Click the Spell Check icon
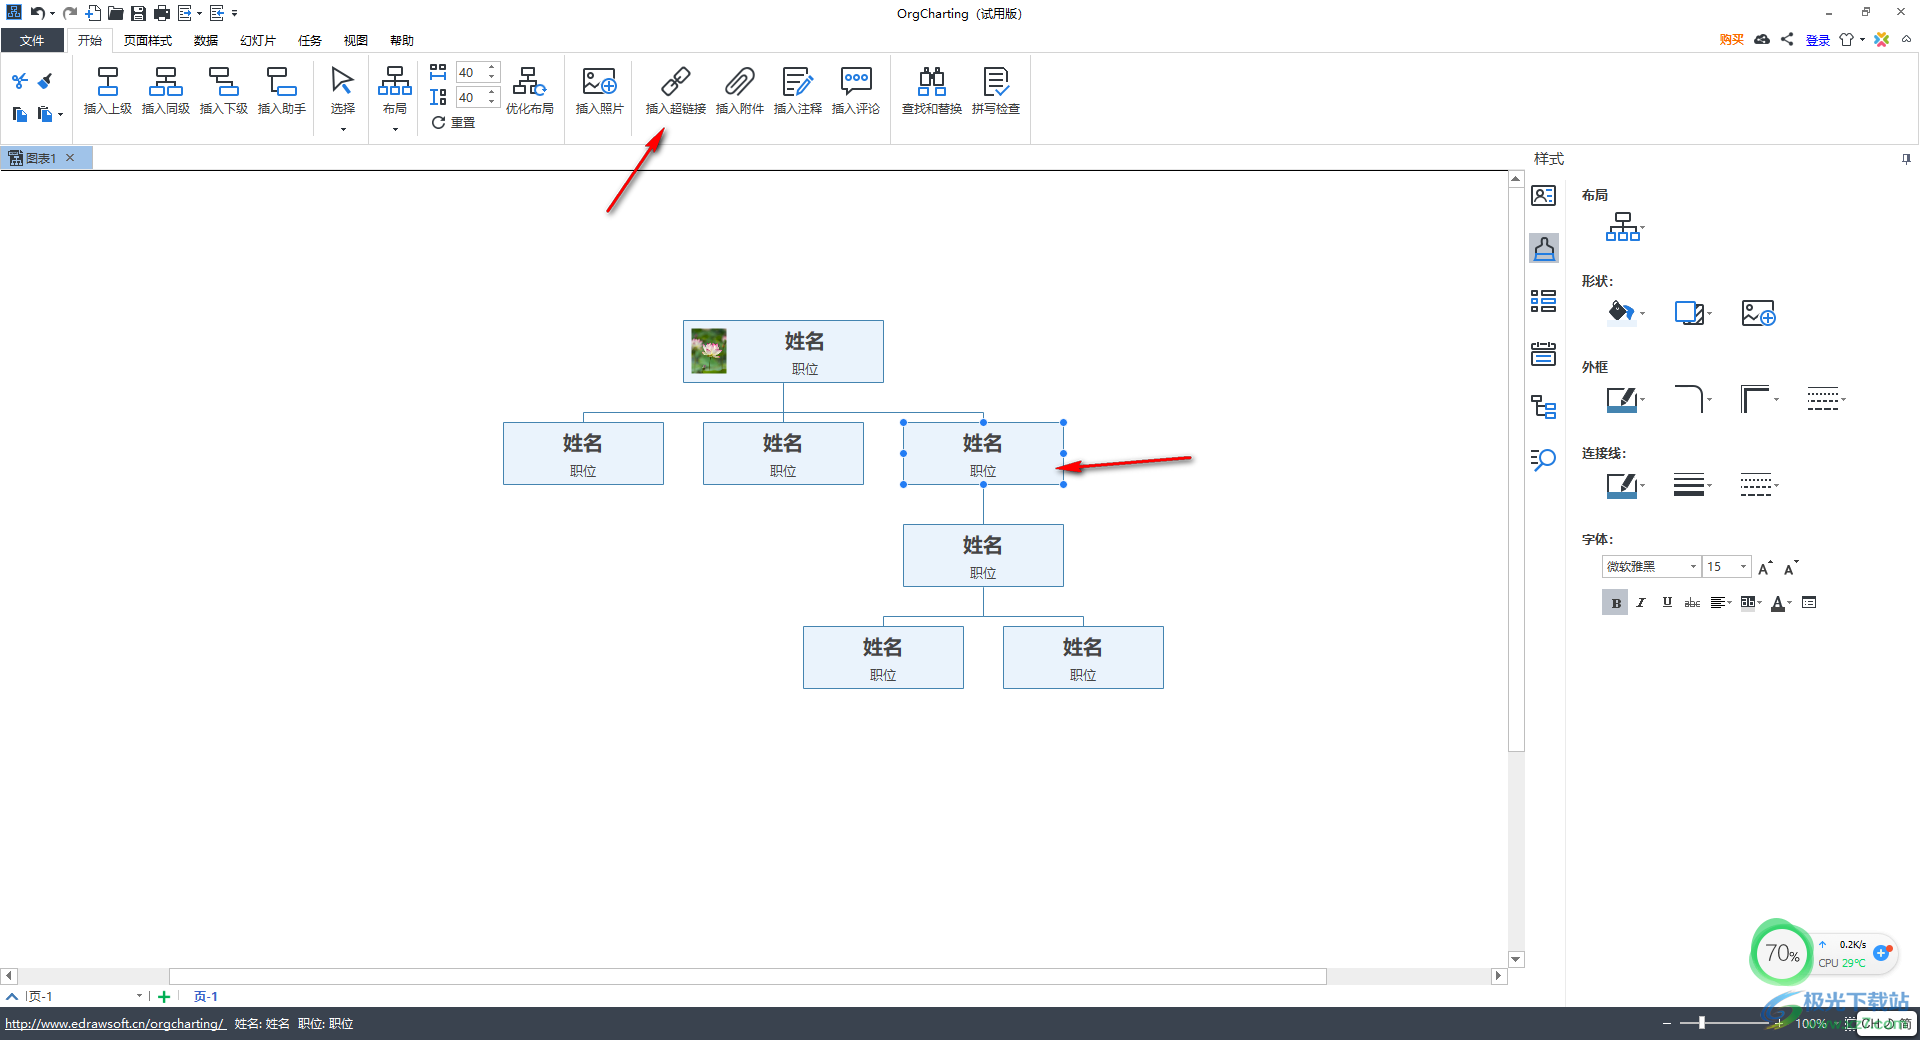This screenshot has height=1040, width=1920. pos(995,82)
